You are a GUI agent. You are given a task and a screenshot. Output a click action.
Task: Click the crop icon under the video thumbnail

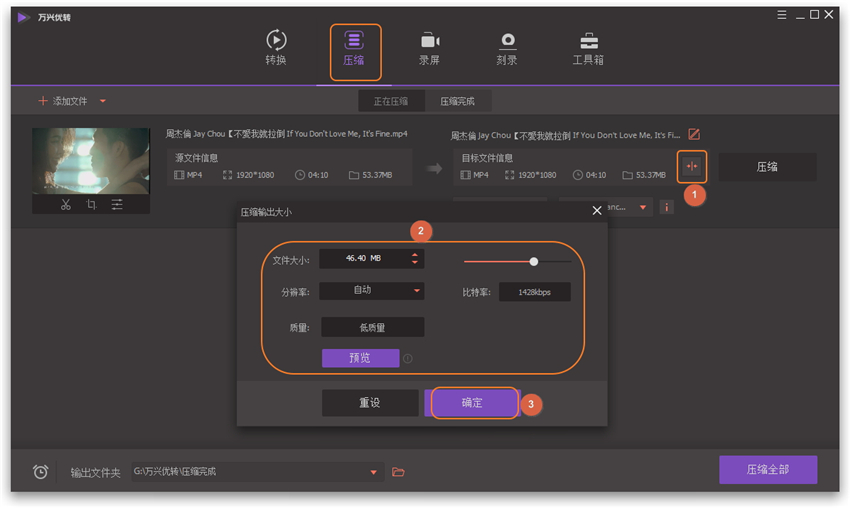click(91, 204)
